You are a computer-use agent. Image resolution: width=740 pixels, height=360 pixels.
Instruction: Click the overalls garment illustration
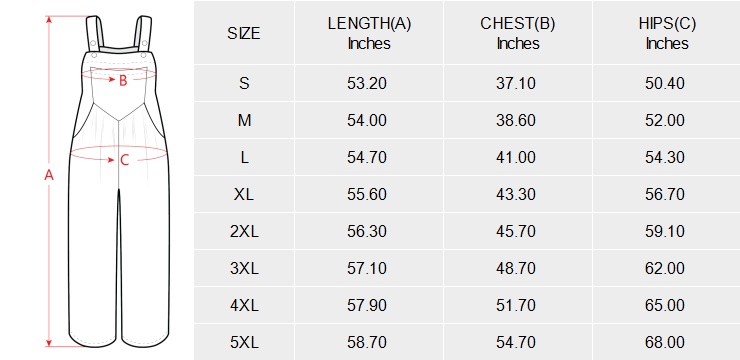click(x=119, y=182)
